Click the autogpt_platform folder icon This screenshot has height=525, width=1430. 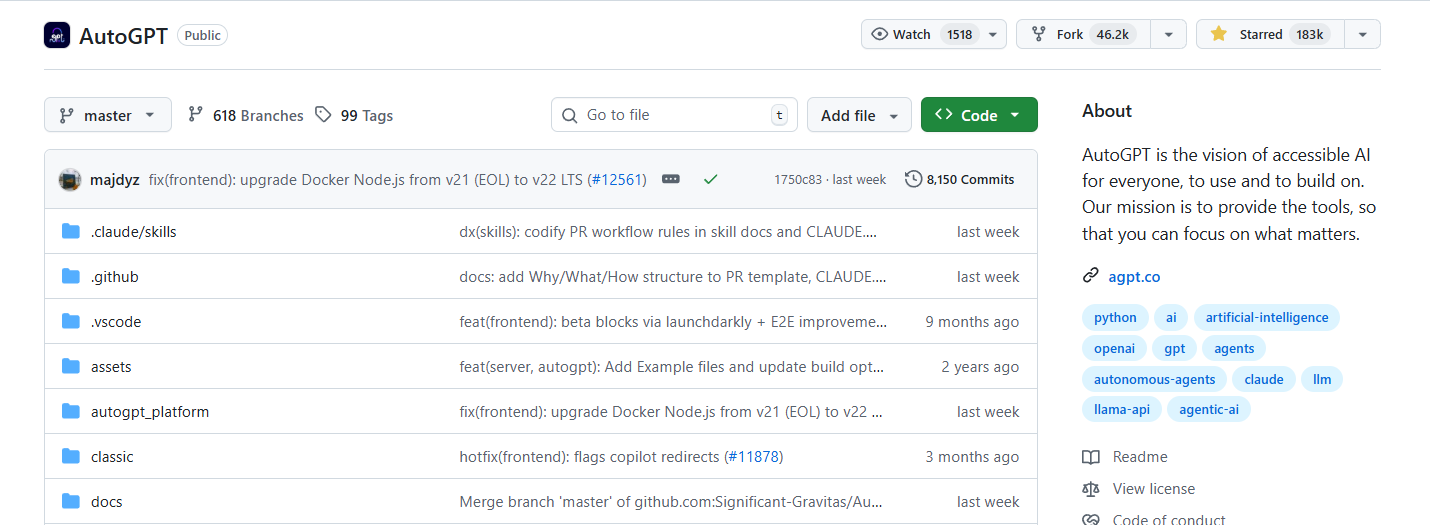[x=70, y=411]
